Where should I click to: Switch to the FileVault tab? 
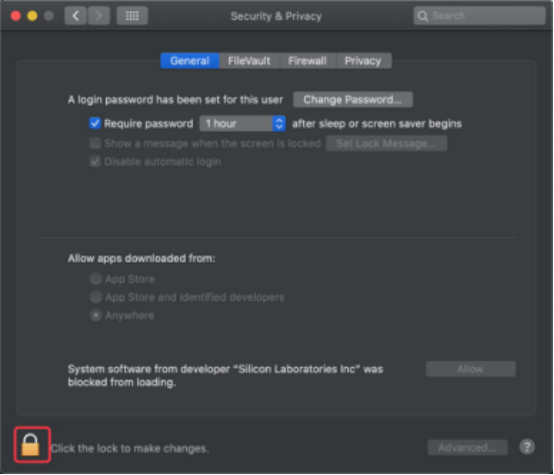[x=249, y=61]
